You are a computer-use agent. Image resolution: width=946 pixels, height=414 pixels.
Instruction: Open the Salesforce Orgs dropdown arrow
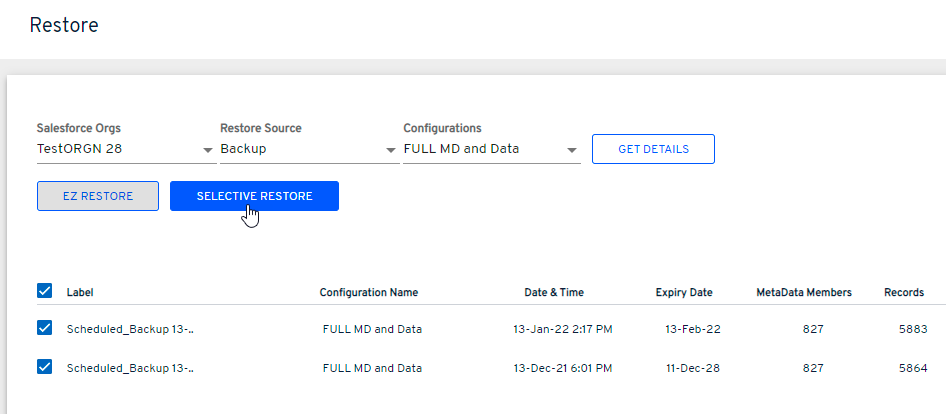208,150
